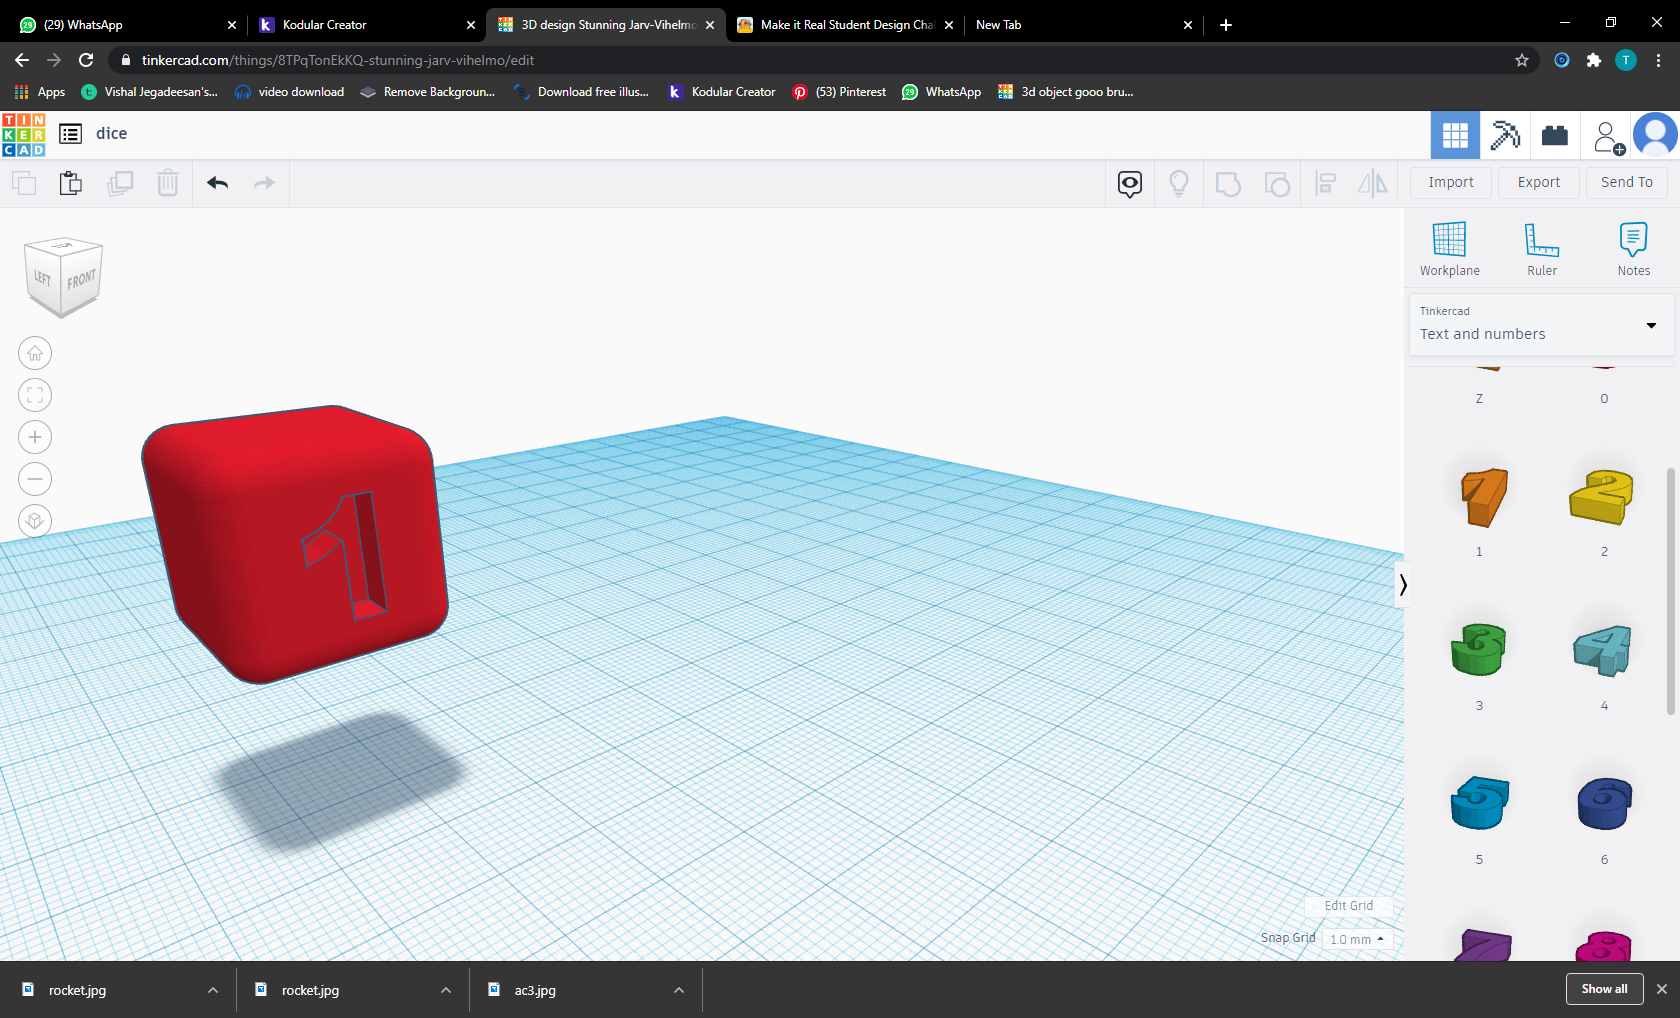Click the design name dice
1680x1018 pixels.
(x=112, y=134)
